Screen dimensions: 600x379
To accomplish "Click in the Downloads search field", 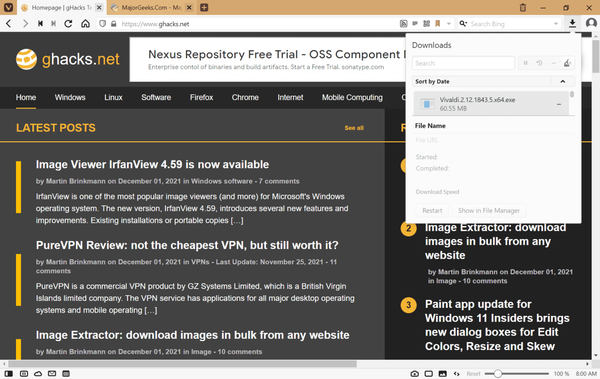I will [x=463, y=63].
